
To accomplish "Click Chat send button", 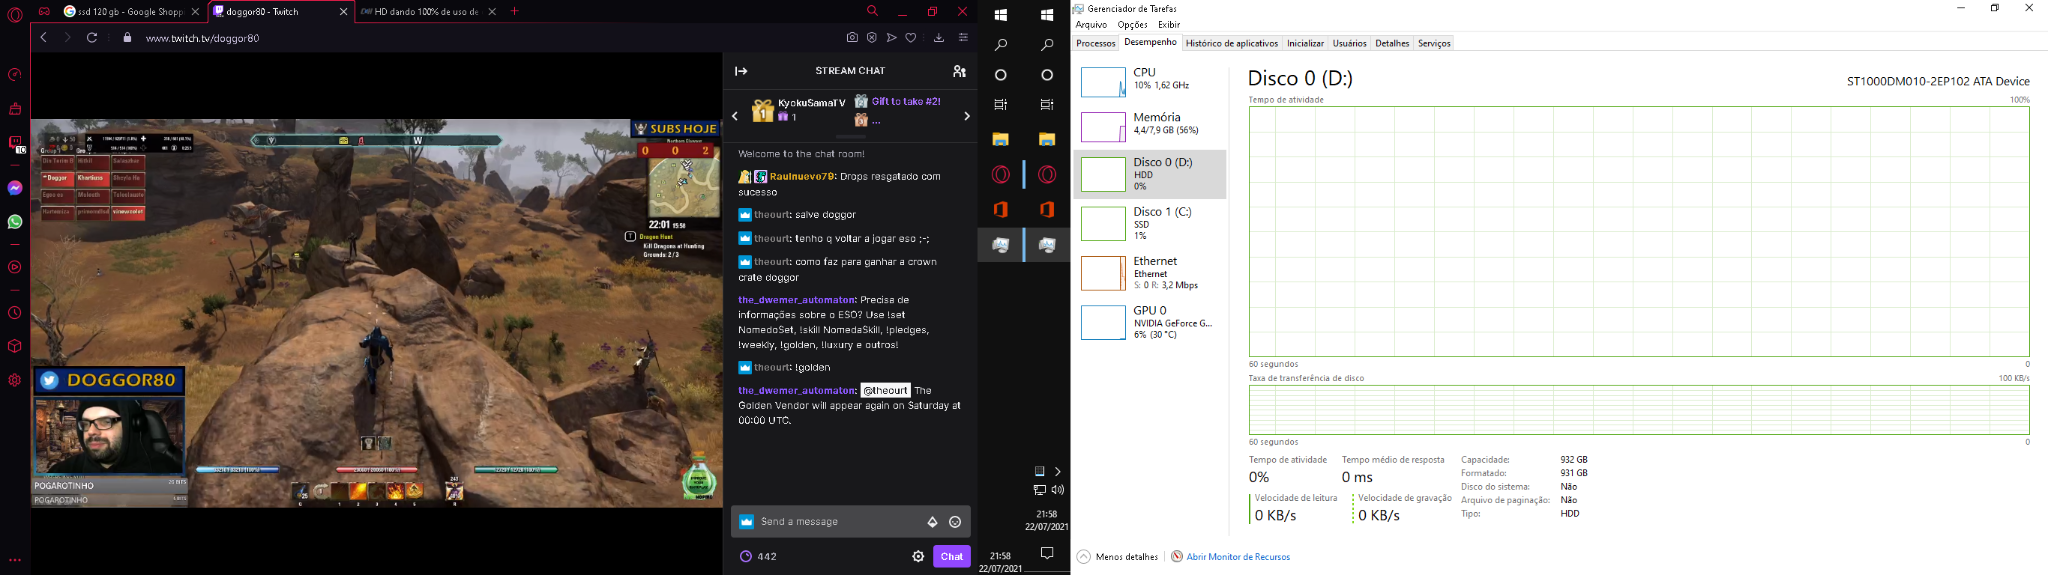I will tap(952, 557).
